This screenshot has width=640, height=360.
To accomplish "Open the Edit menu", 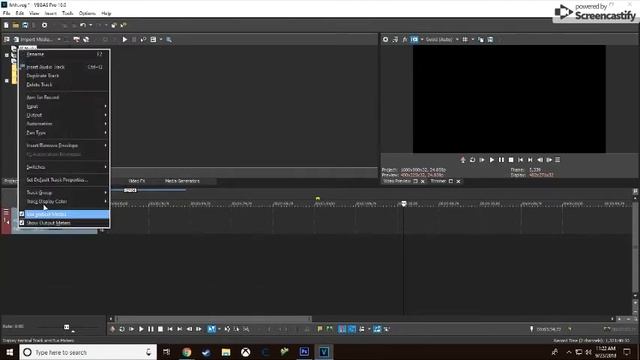I will pyautogui.click(x=19, y=13).
